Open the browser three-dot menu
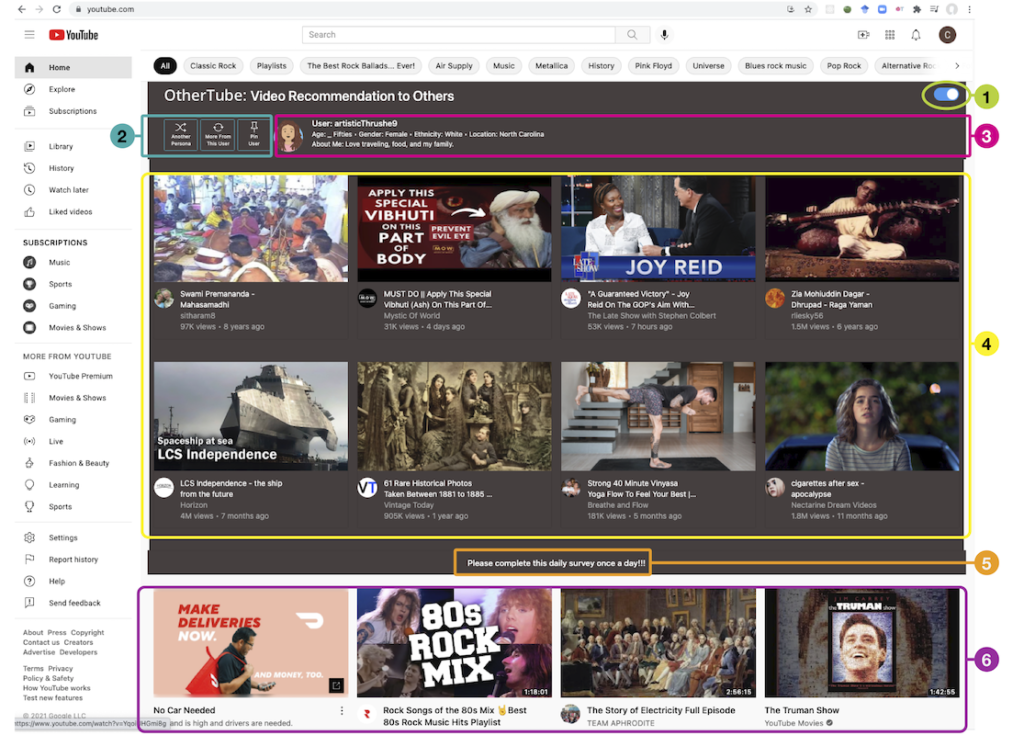 tap(969, 9)
